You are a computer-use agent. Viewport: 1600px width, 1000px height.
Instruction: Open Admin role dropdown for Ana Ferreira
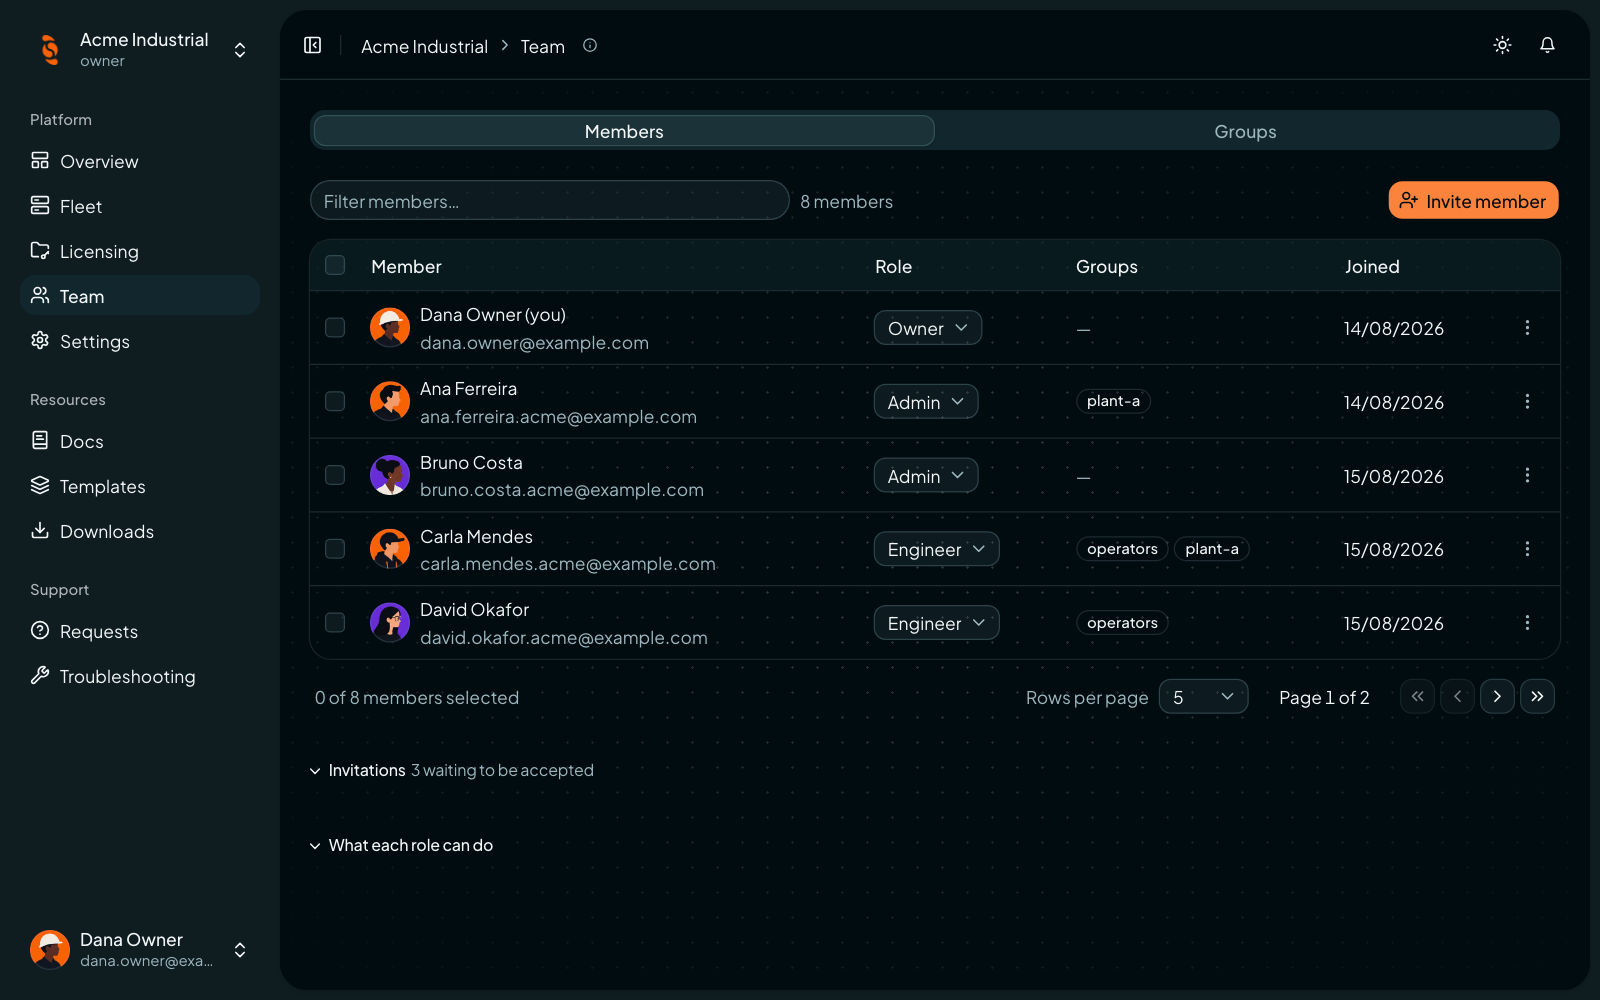pyautogui.click(x=926, y=402)
